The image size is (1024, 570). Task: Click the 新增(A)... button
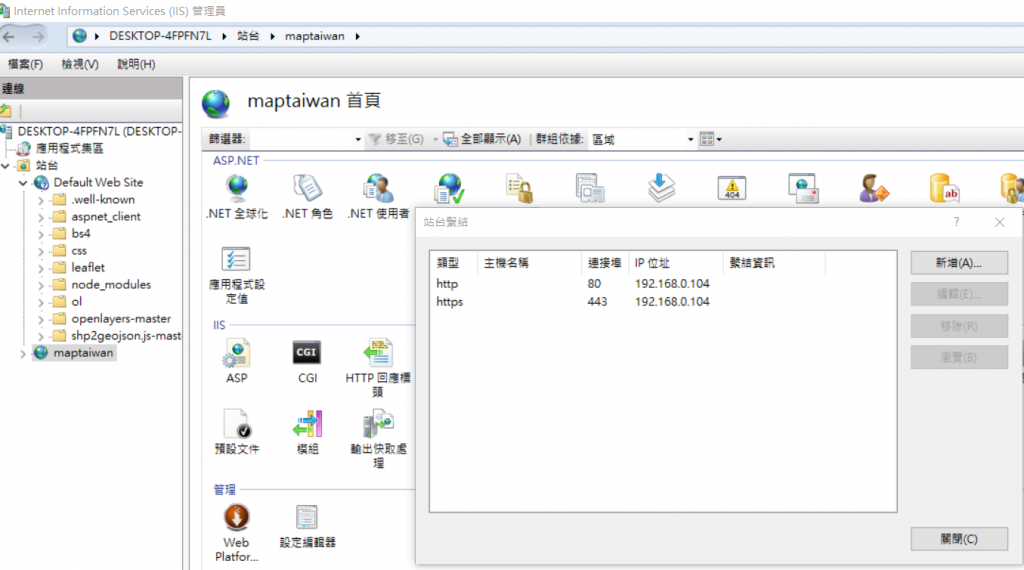[x=959, y=262]
